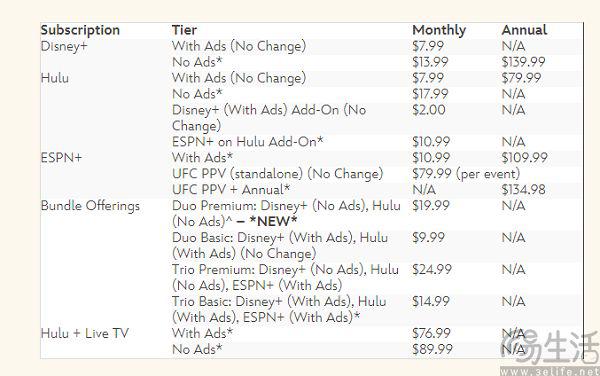Select the Disney+ subscription row label

(64, 46)
